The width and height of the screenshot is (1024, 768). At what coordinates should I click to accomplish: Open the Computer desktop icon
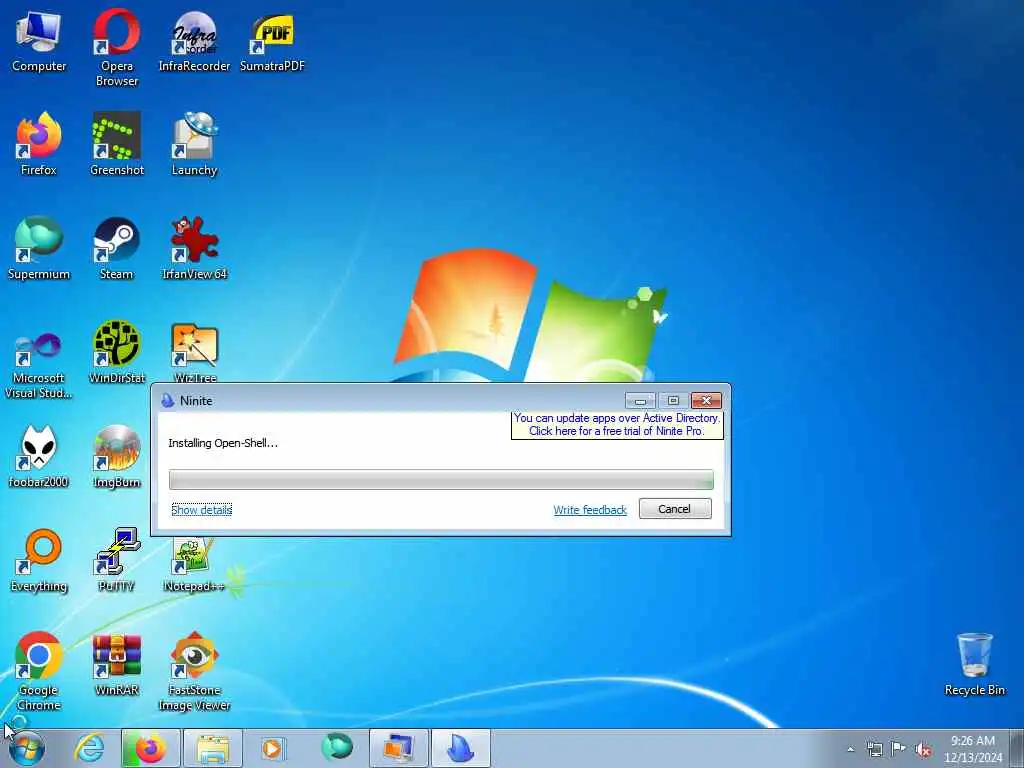[x=39, y=40]
